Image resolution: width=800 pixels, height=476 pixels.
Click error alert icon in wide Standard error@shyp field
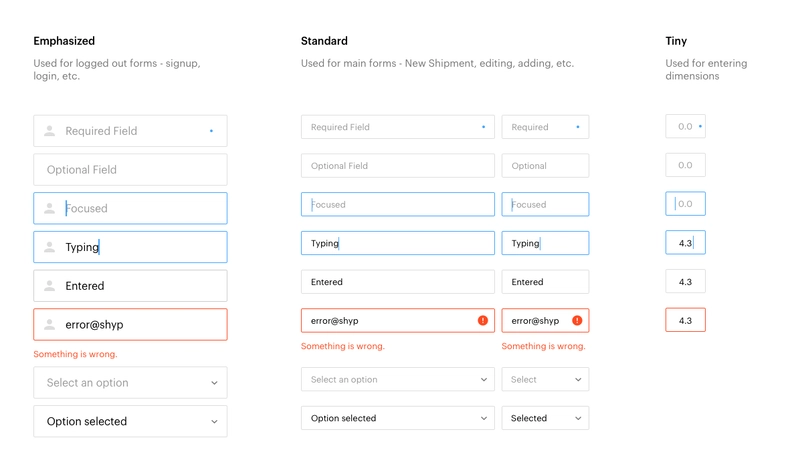483,320
